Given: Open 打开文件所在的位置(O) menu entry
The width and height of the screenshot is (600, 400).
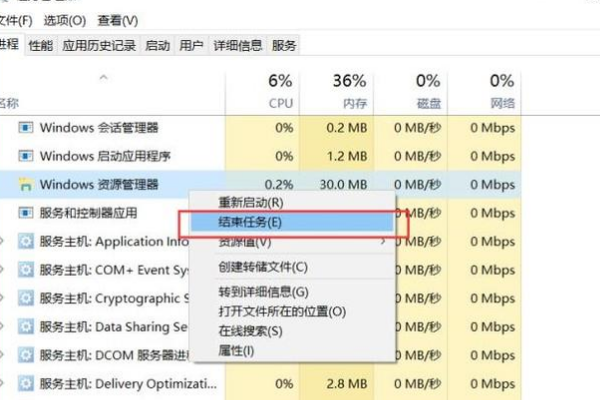Looking at the screenshot, I should (x=282, y=311).
